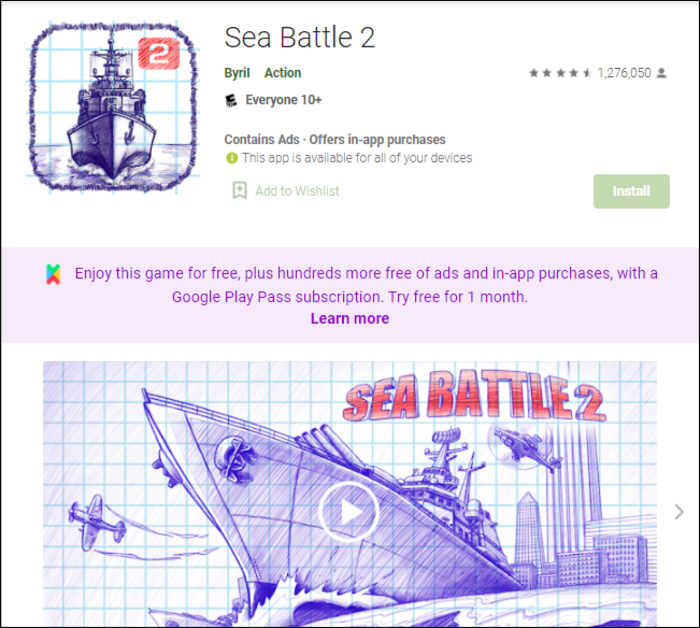
Task: Click the Google Play Pass logo icon
Action: [x=53, y=274]
